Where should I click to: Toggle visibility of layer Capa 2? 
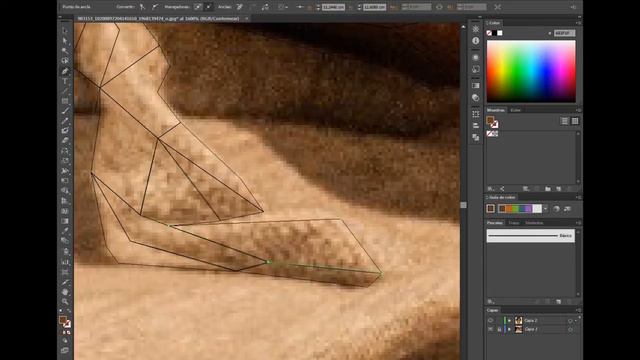[491, 320]
